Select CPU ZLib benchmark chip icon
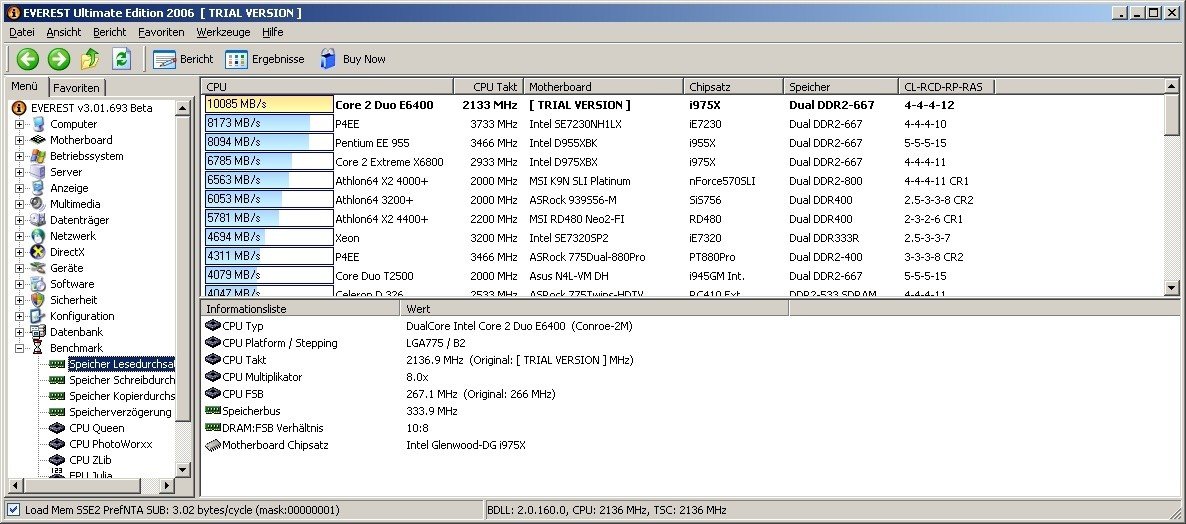 [x=57, y=460]
